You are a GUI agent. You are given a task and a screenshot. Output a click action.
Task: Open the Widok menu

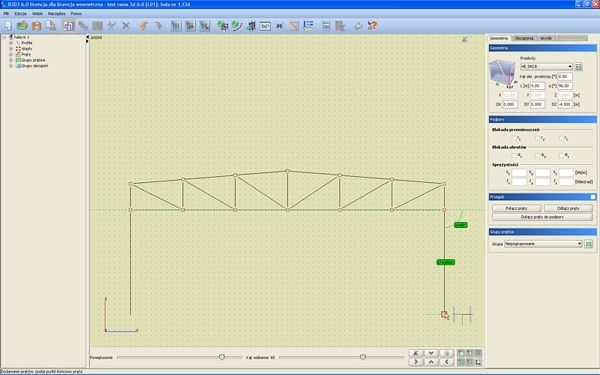(x=38, y=13)
